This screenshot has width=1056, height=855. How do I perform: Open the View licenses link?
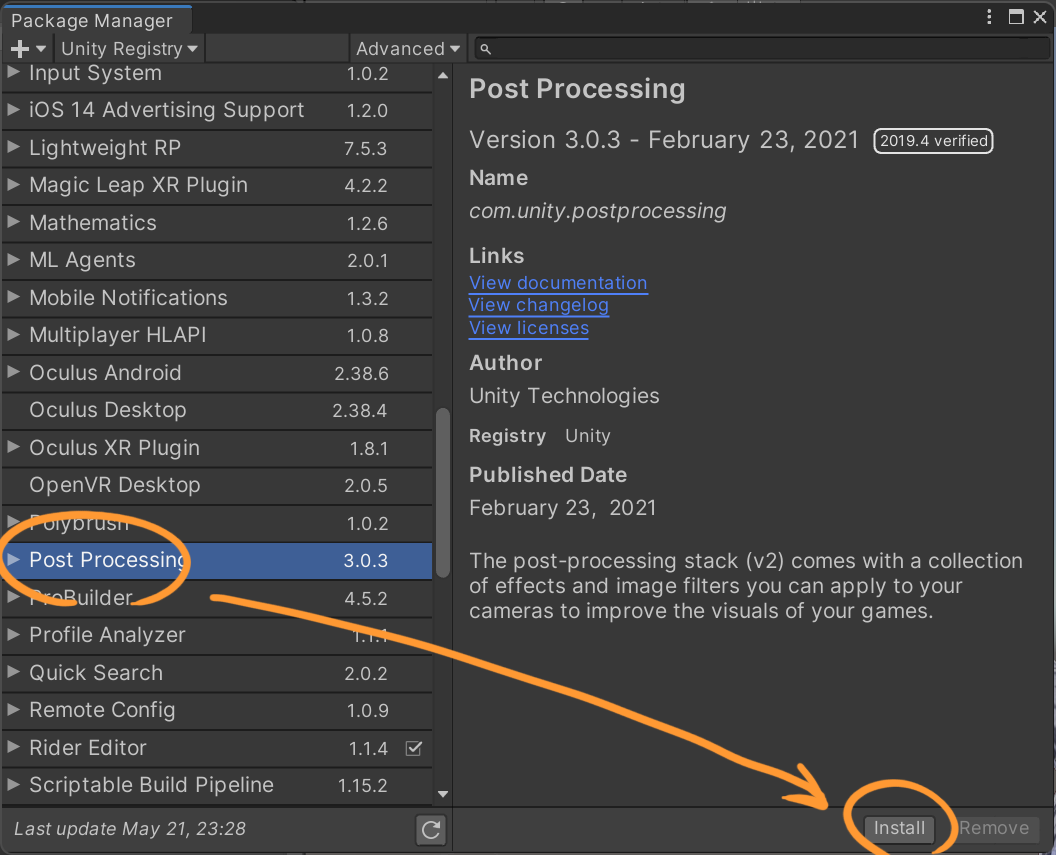529,328
